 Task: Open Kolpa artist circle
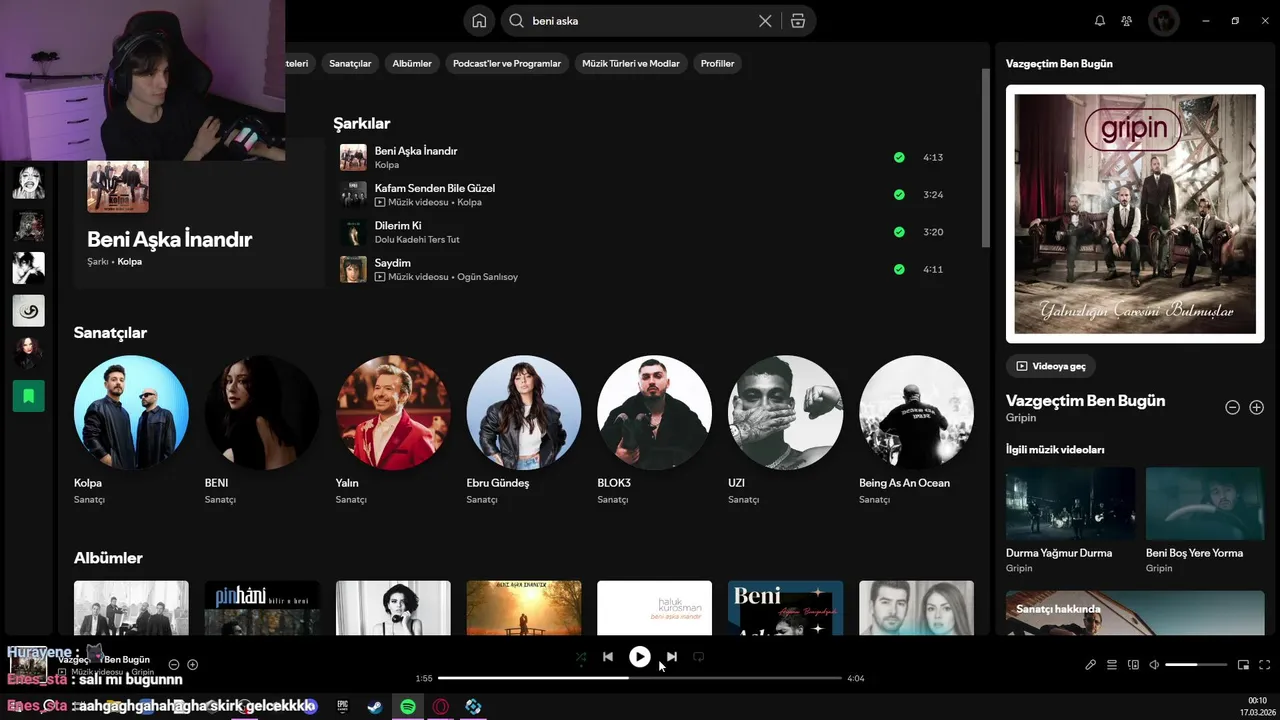point(131,412)
